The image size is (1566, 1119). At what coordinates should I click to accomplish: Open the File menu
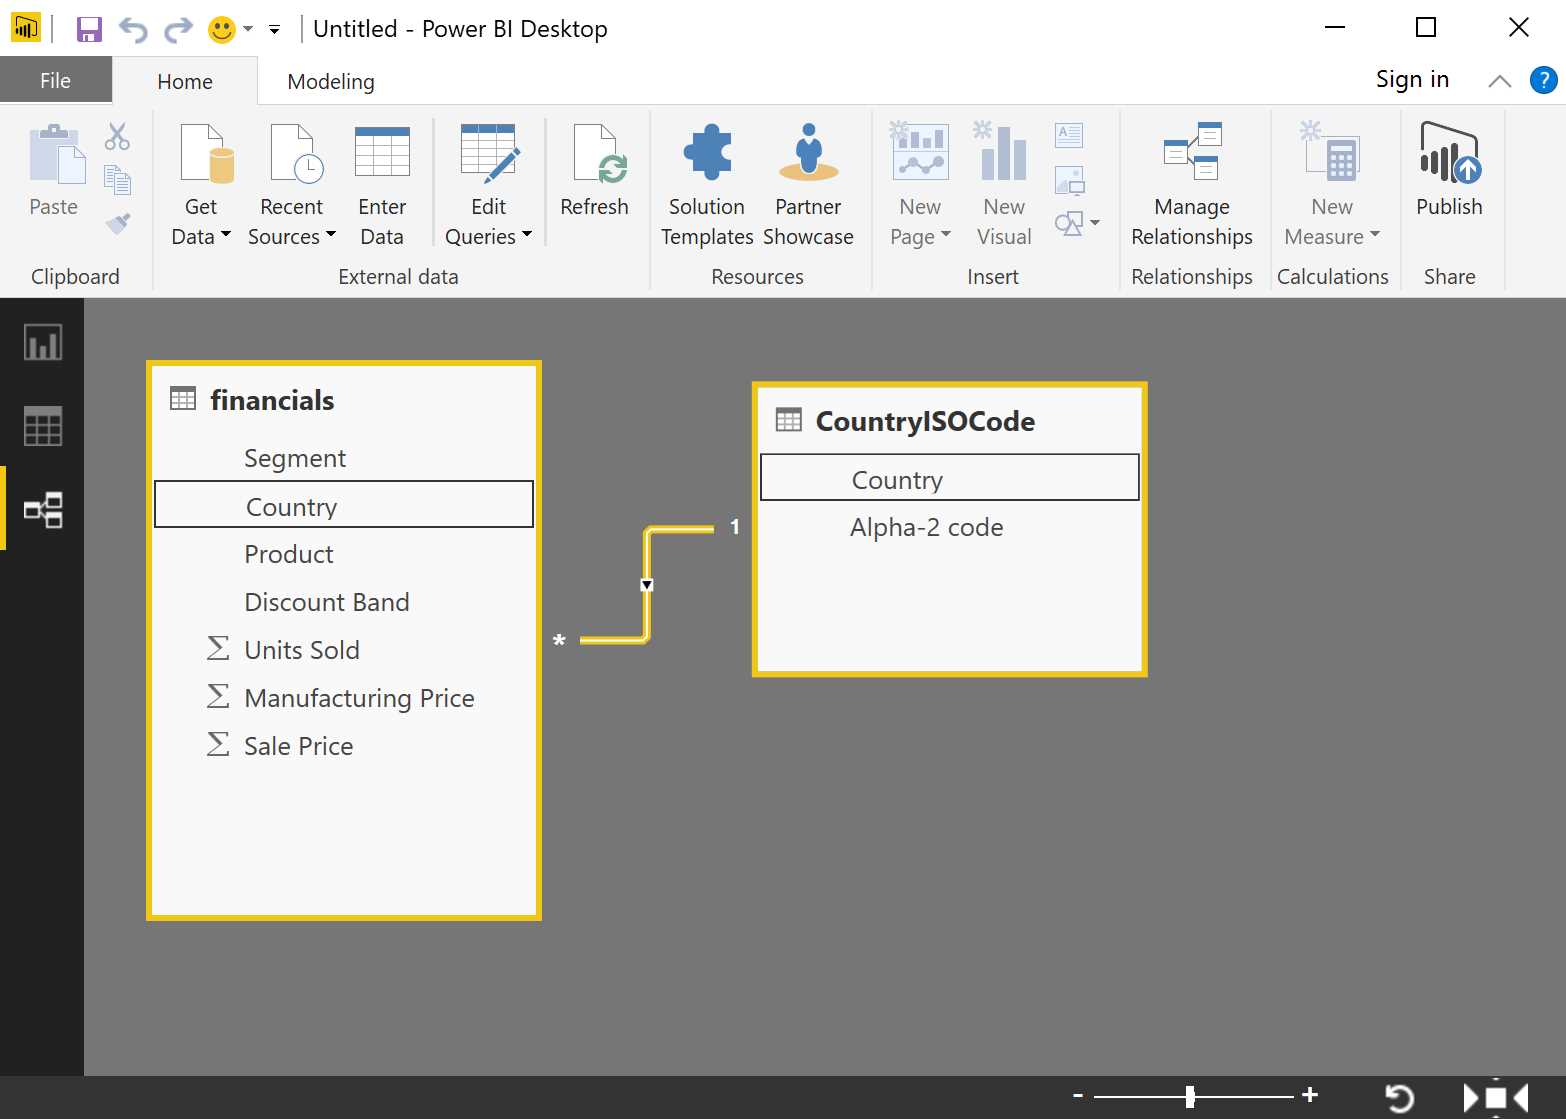tap(55, 80)
